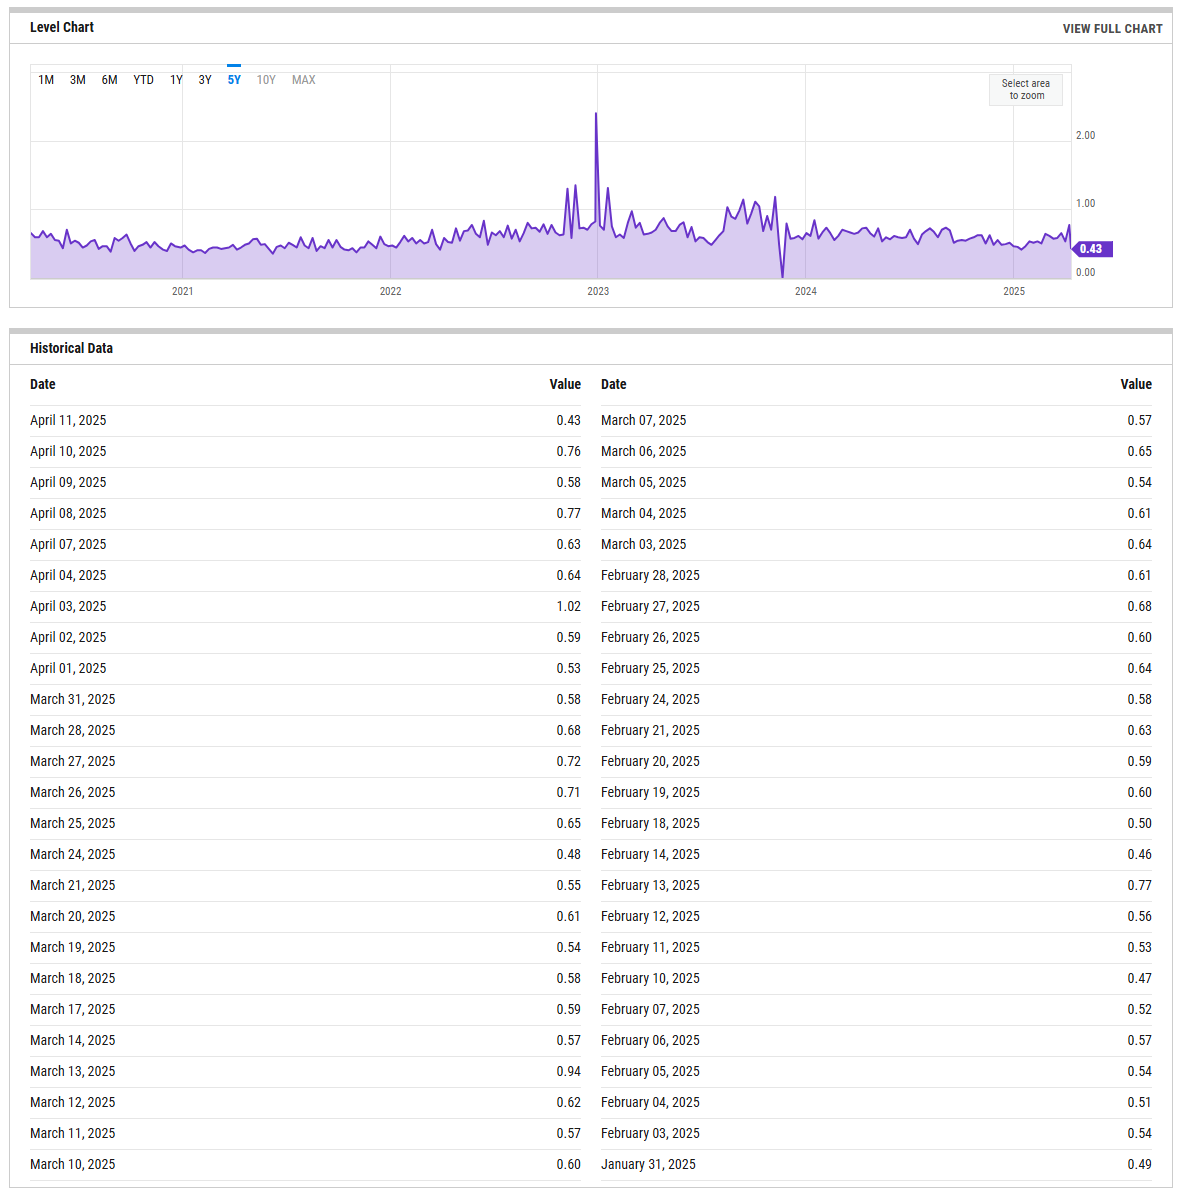Click the Select area to zoom box

(1026, 90)
